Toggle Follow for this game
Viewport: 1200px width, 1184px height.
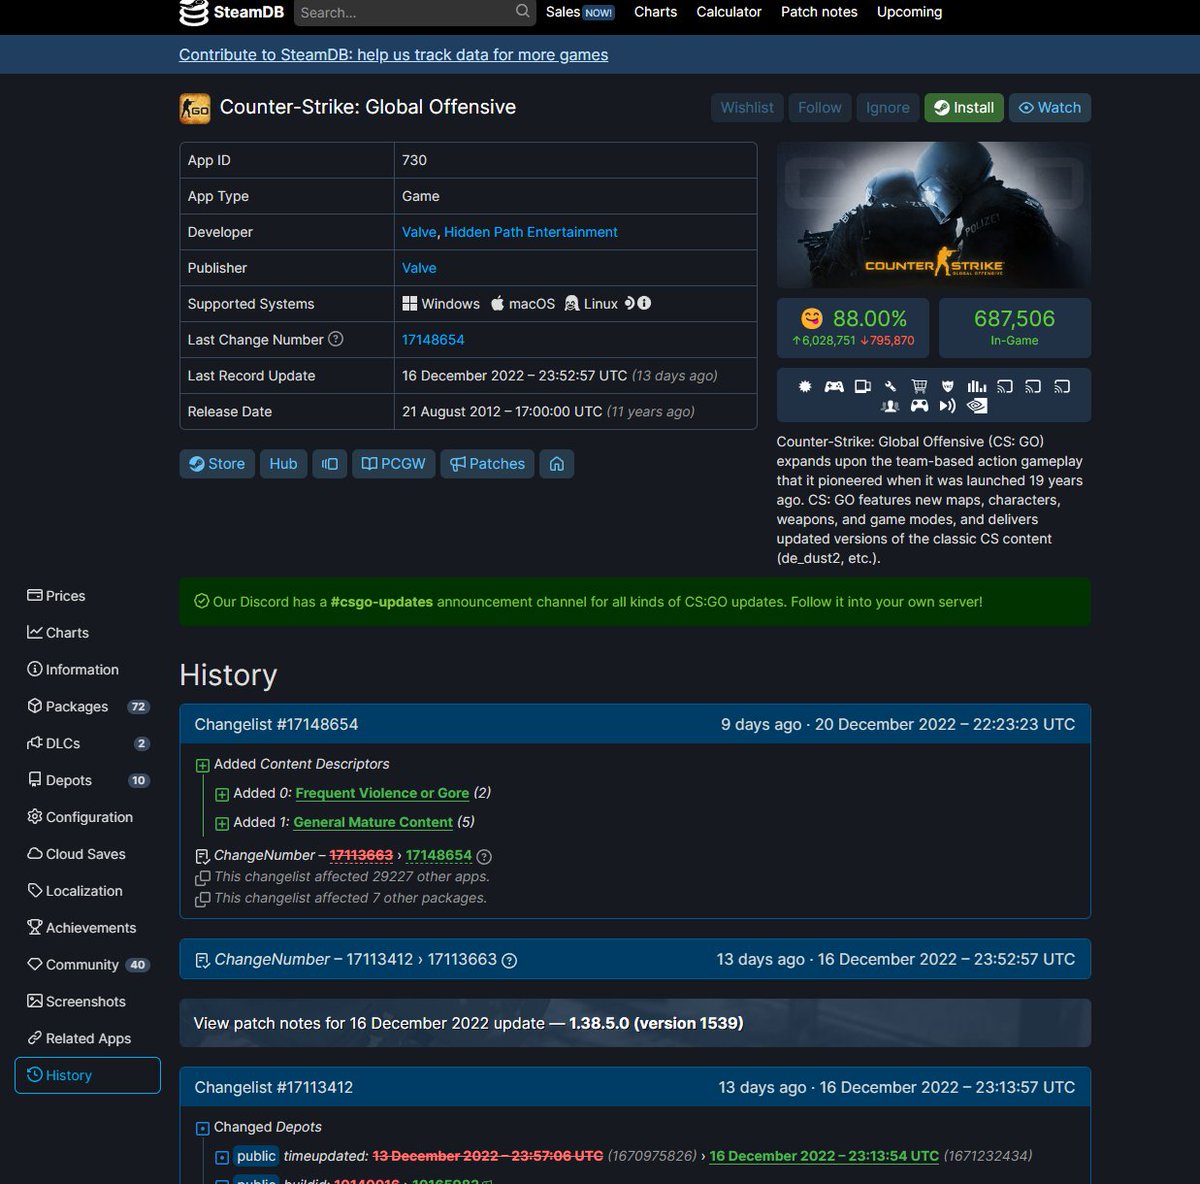pyautogui.click(x=820, y=108)
